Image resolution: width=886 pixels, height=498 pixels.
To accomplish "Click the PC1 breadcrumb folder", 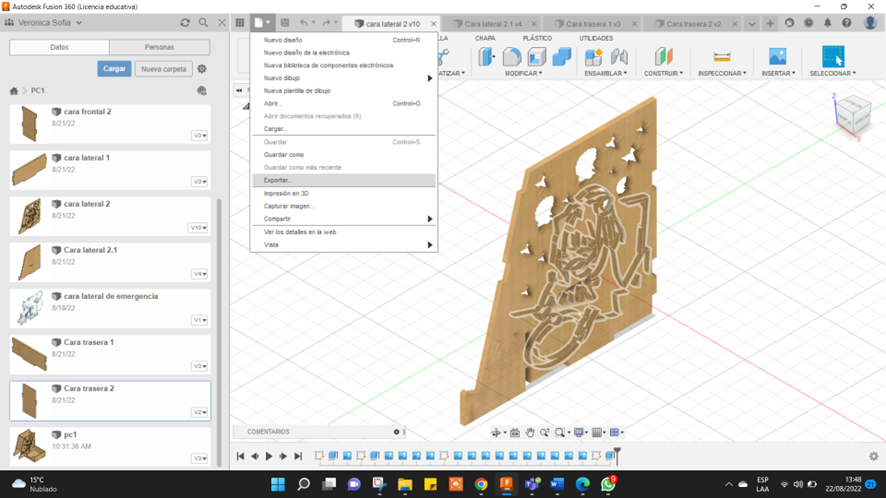I will [38, 90].
